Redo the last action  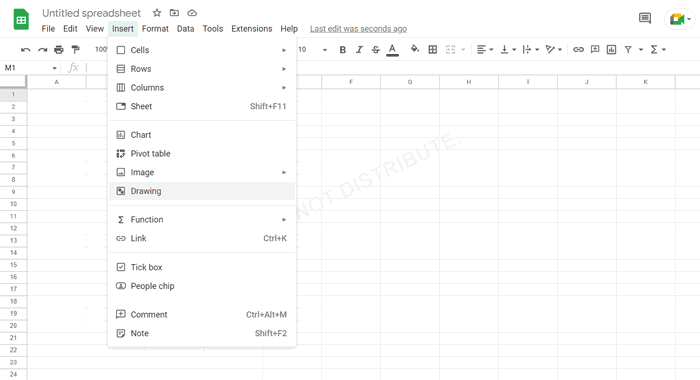click(42, 50)
